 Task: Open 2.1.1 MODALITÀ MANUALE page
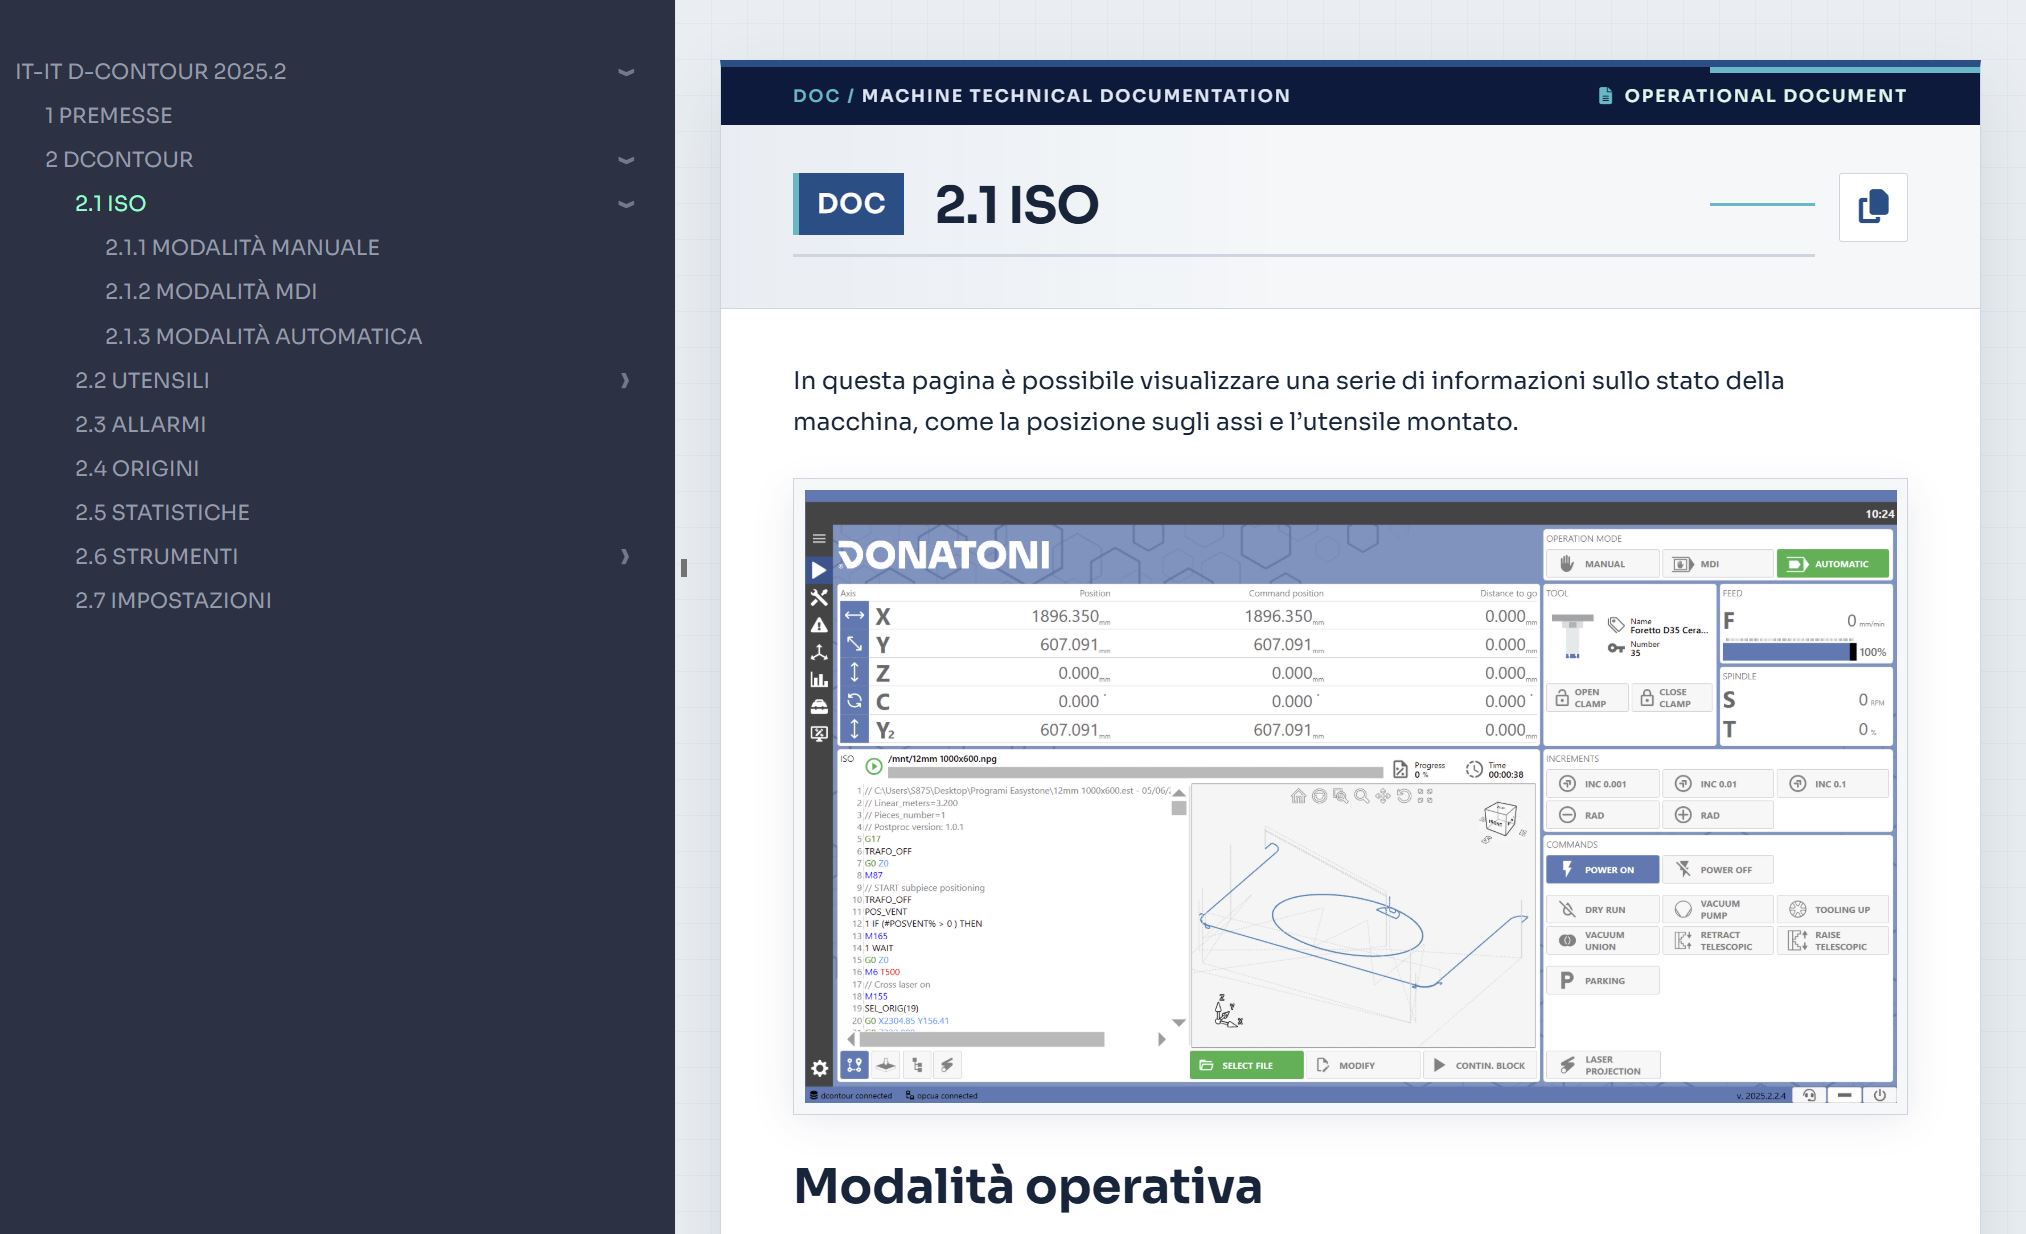pos(242,247)
